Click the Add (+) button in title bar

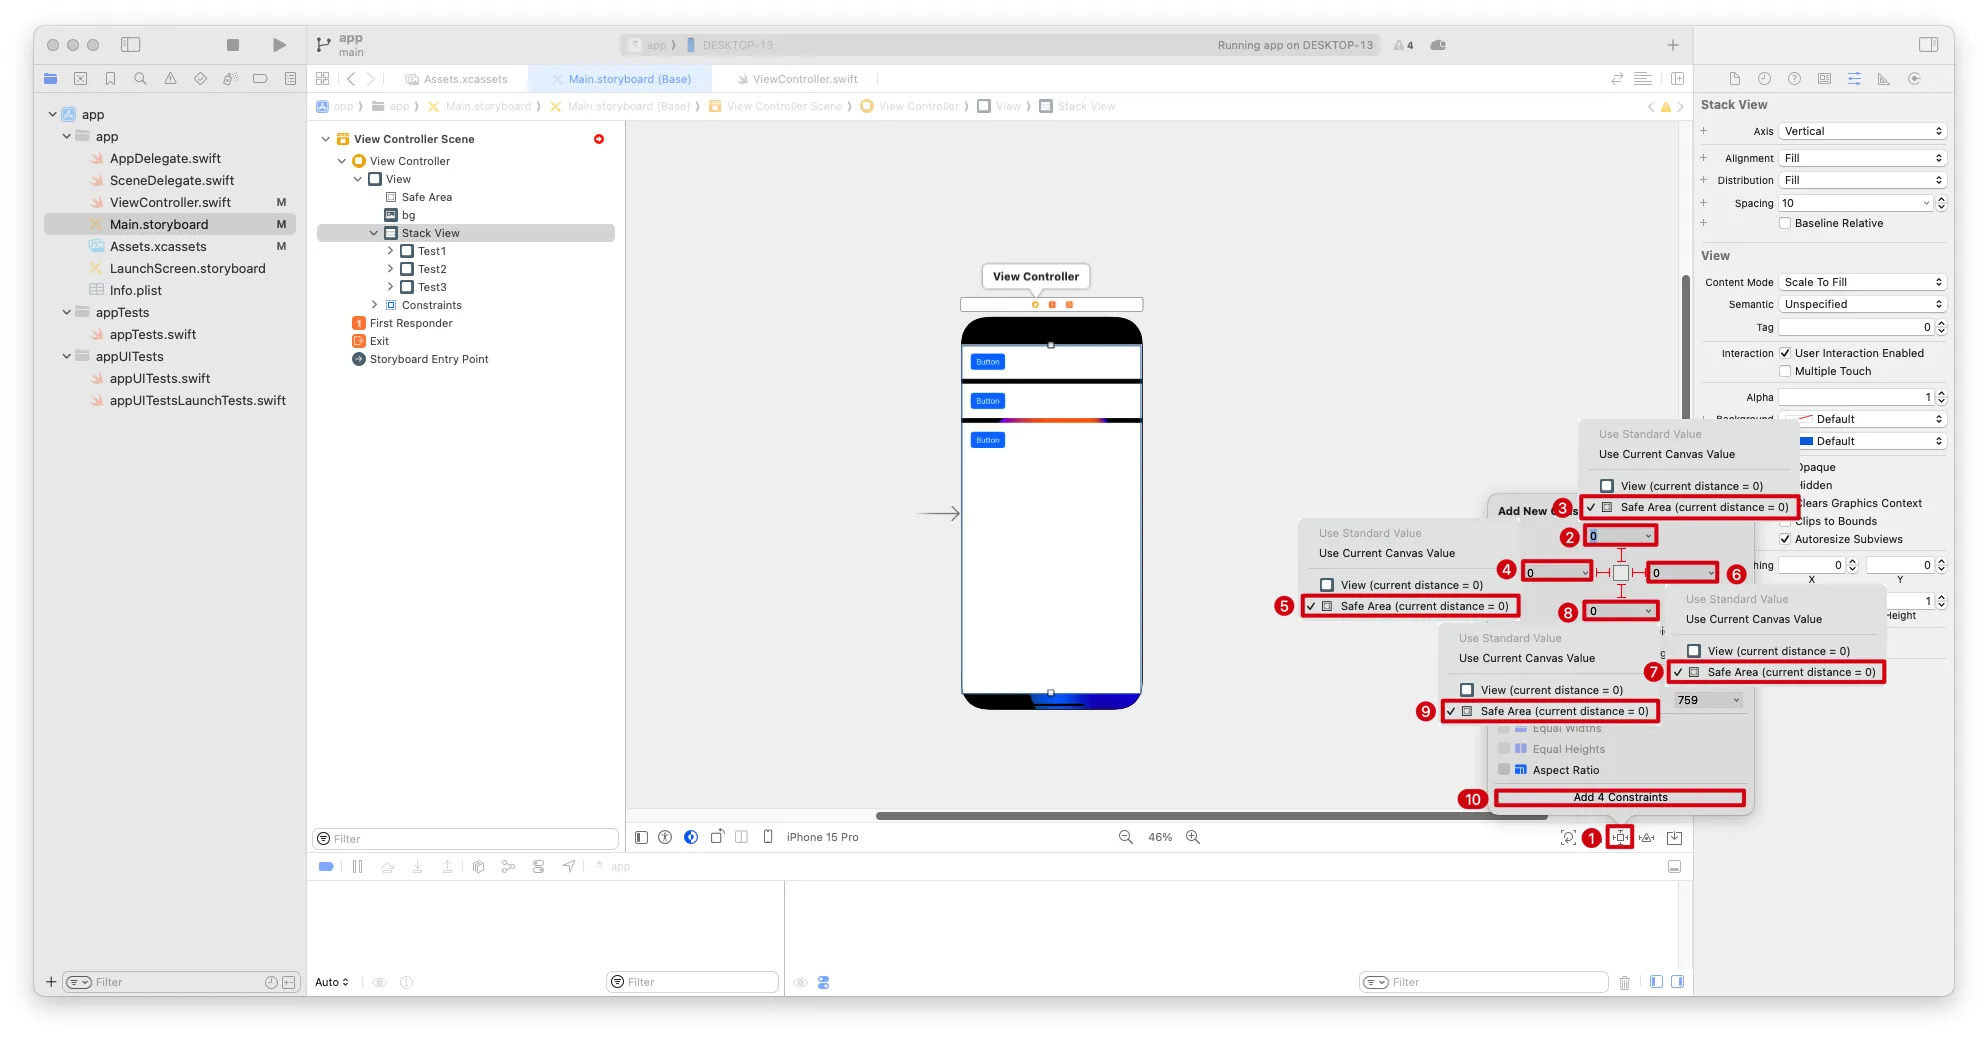(x=1673, y=45)
